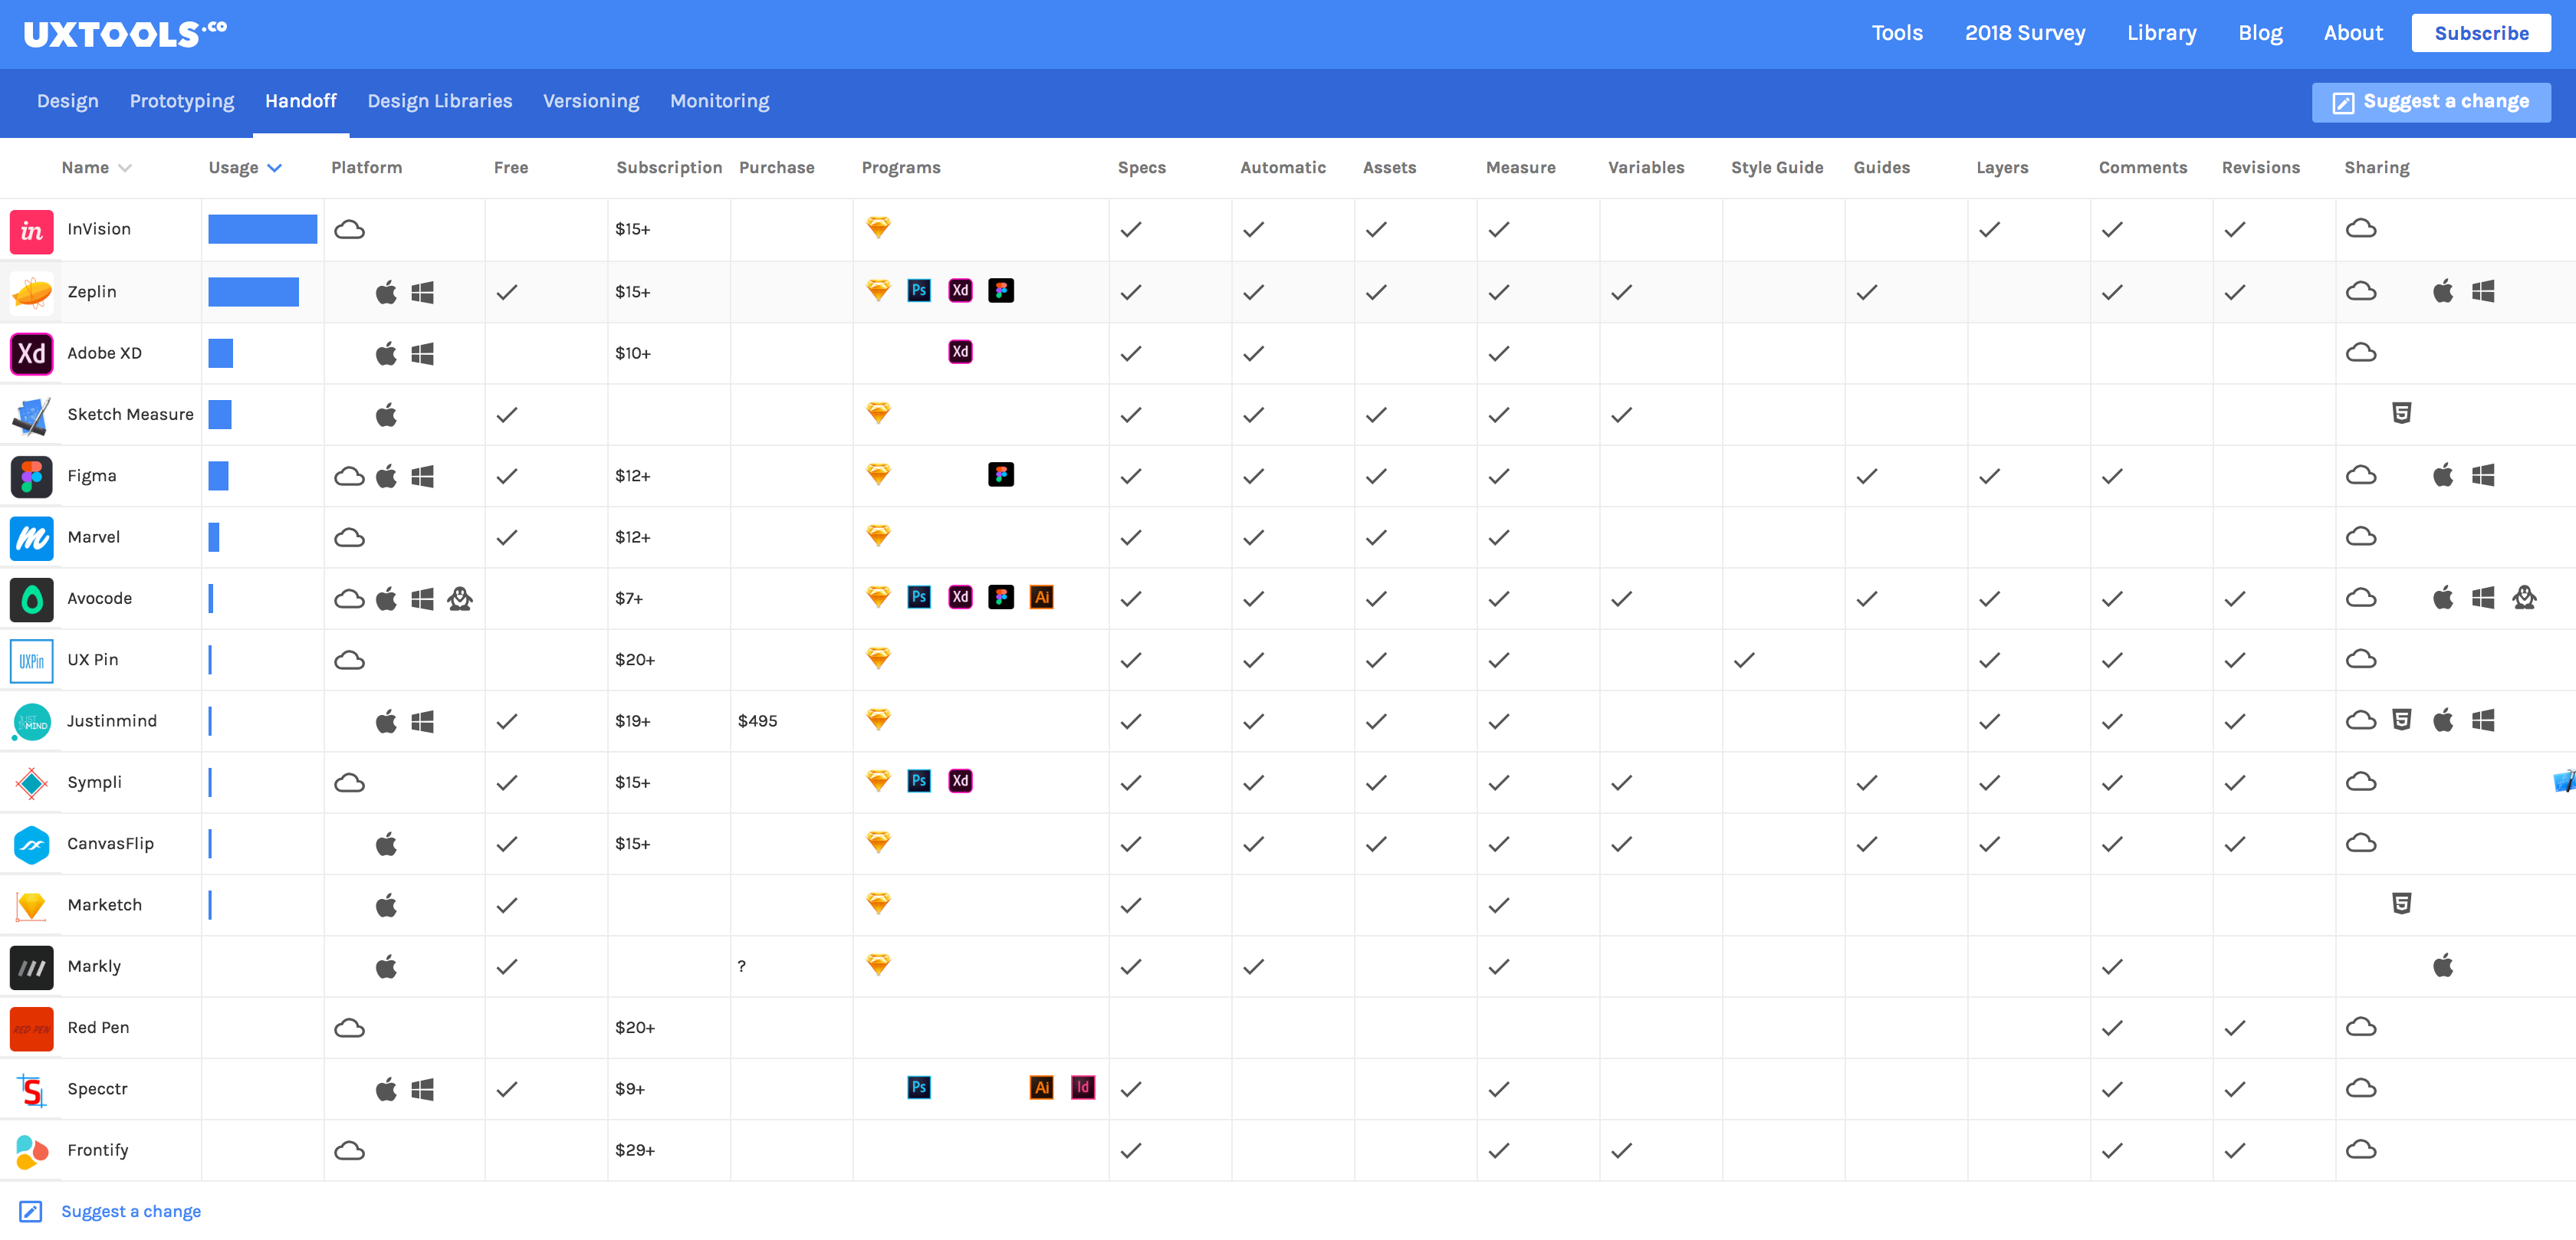Open the About nav link

[2353, 33]
